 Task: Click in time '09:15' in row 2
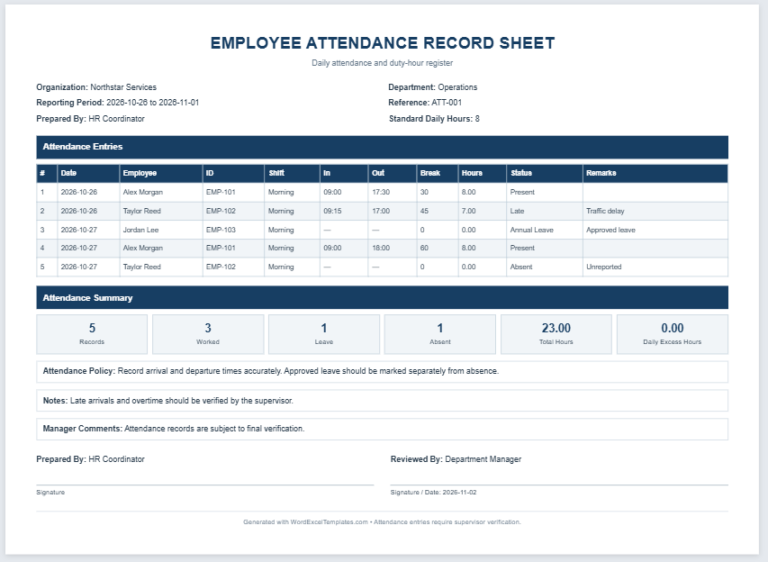tap(332, 211)
